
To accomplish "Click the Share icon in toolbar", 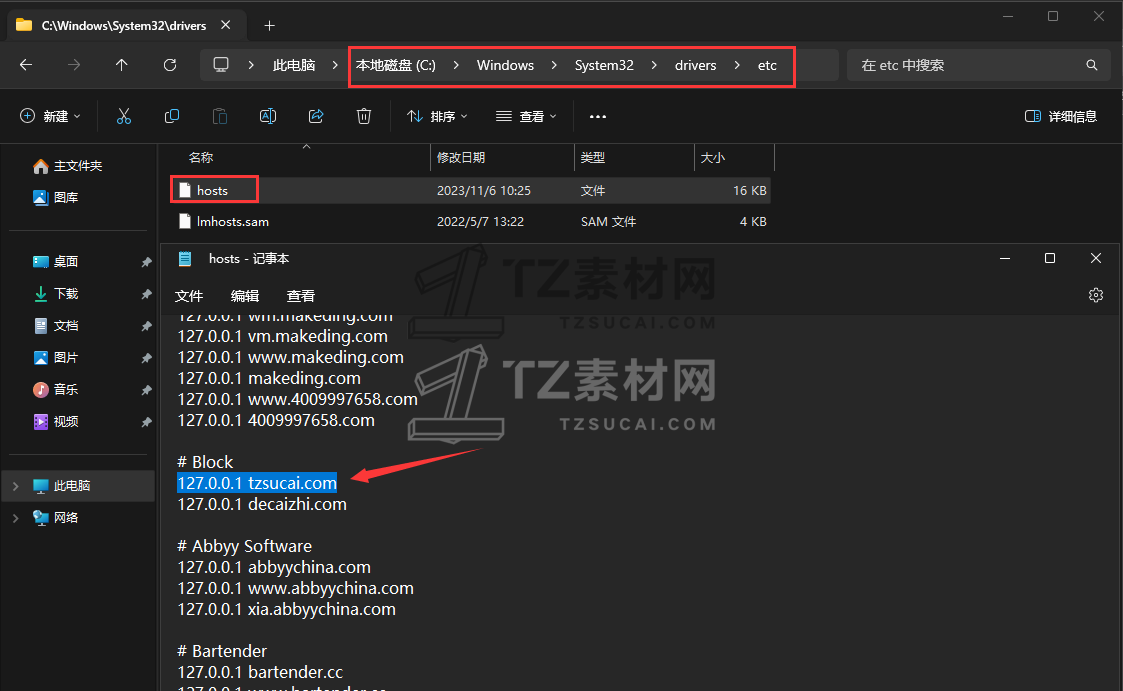I will click(316, 116).
